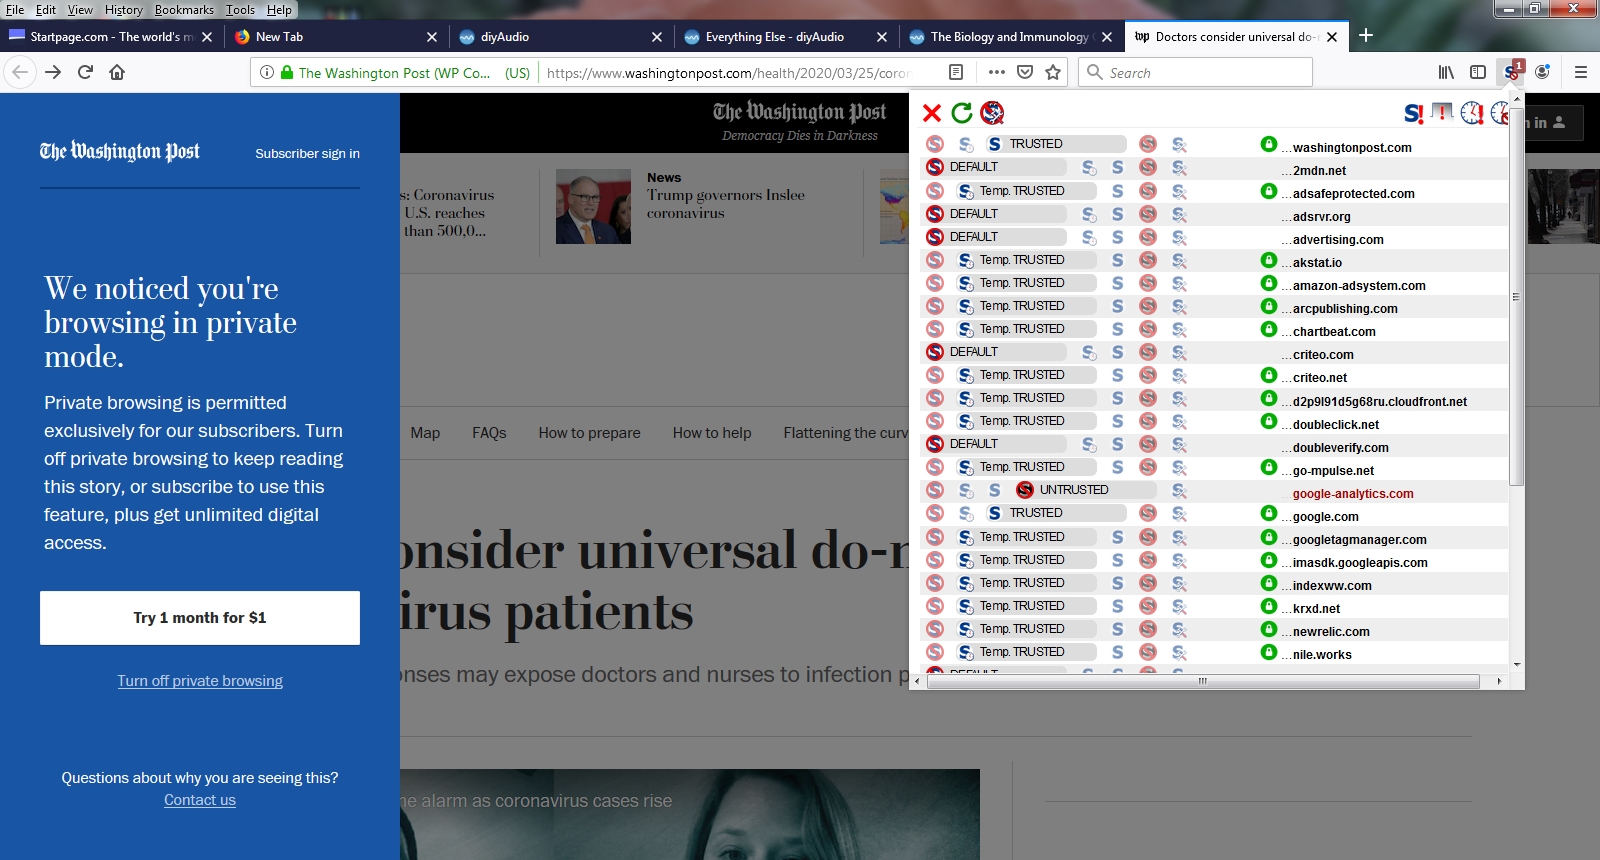Set doubleverify.com to Temp. TRUSTED

[x=1089, y=444]
